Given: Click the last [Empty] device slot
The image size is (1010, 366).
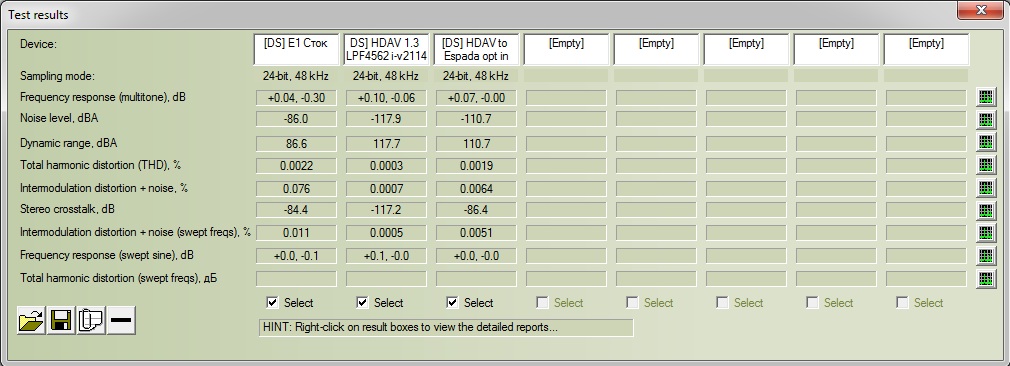Looking at the screenshot, I should [926, 50].
